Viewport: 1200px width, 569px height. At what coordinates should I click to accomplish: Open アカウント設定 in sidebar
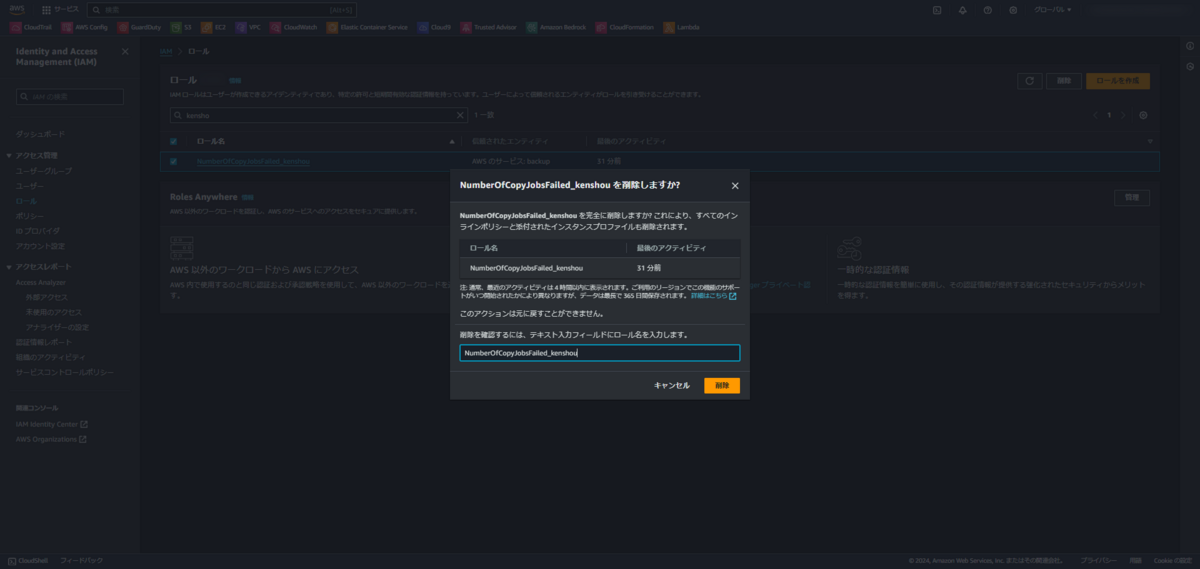pyautogui.click(x=40, y=246)
